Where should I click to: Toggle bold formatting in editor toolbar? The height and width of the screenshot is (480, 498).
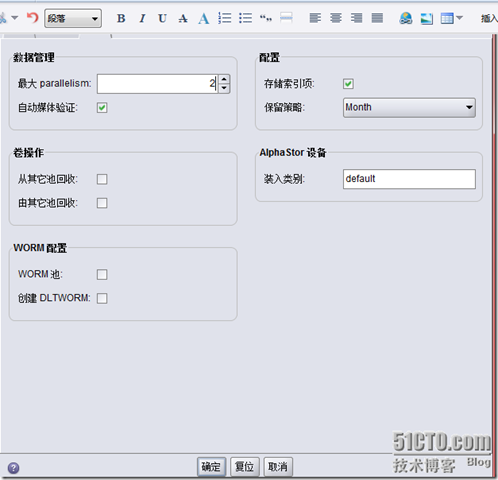(x=121, y=18)
